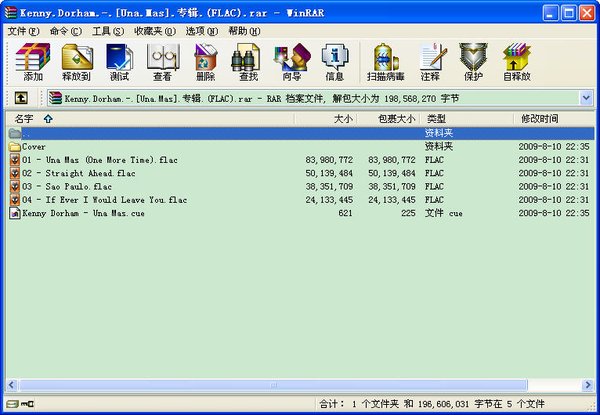Click size value 83,980,772 in 大小 column
The width and height of the screenshot is (600, 415).
tap(329, 160)
